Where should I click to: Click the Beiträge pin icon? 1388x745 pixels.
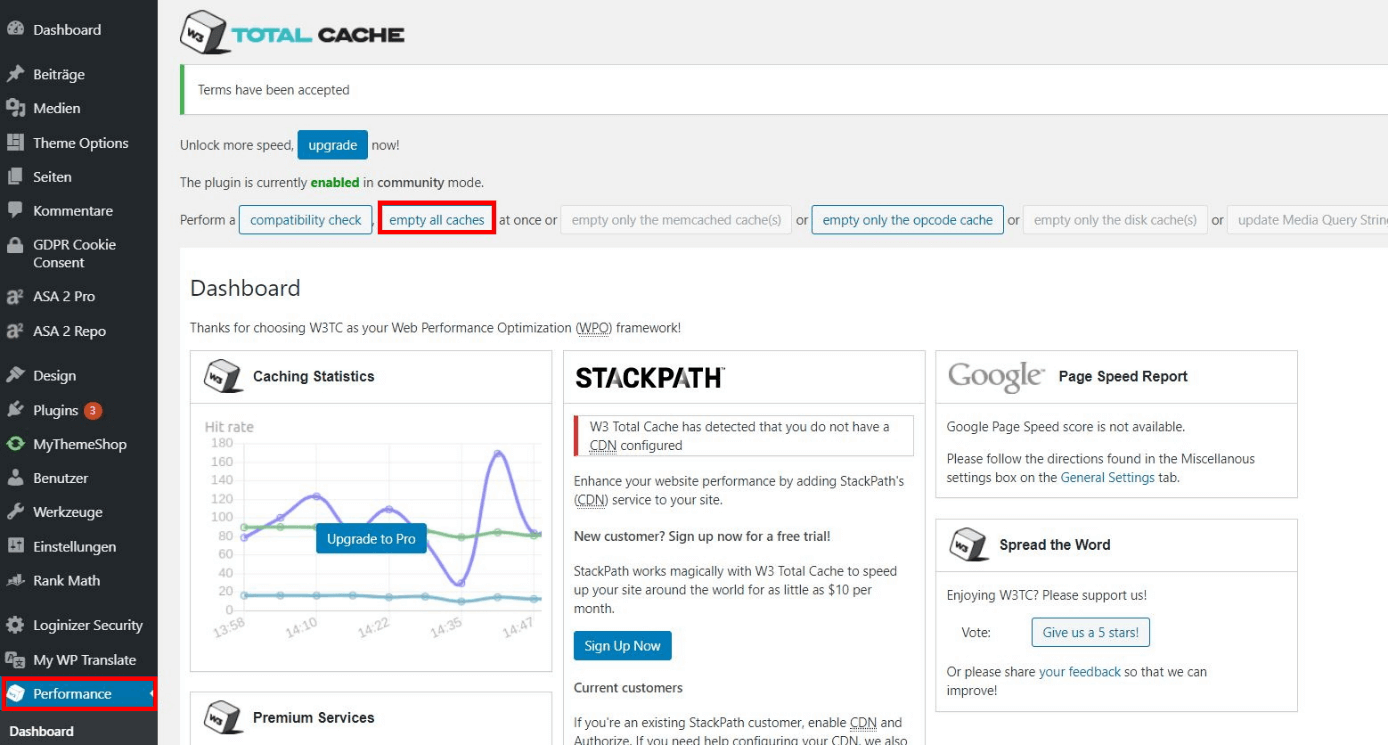[x=15, y=74]
